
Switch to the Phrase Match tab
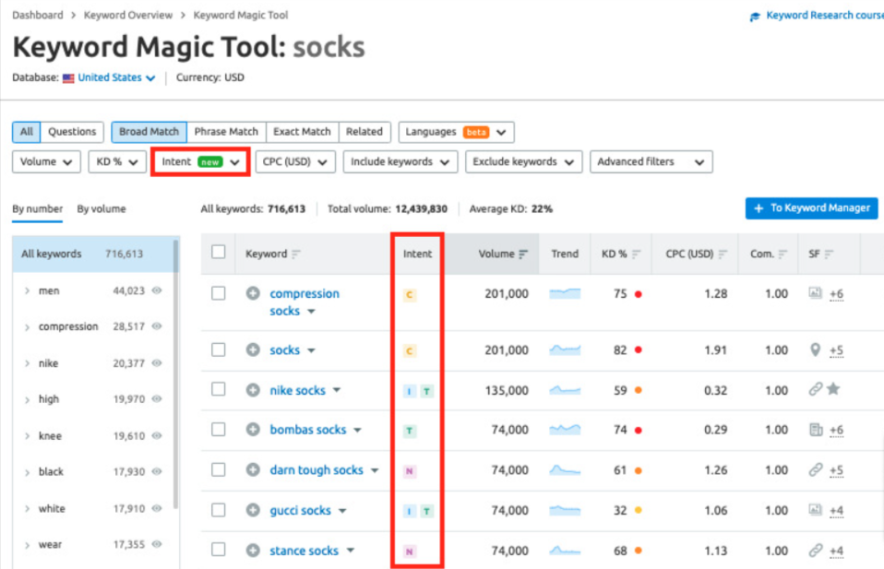tap(226, 132)
